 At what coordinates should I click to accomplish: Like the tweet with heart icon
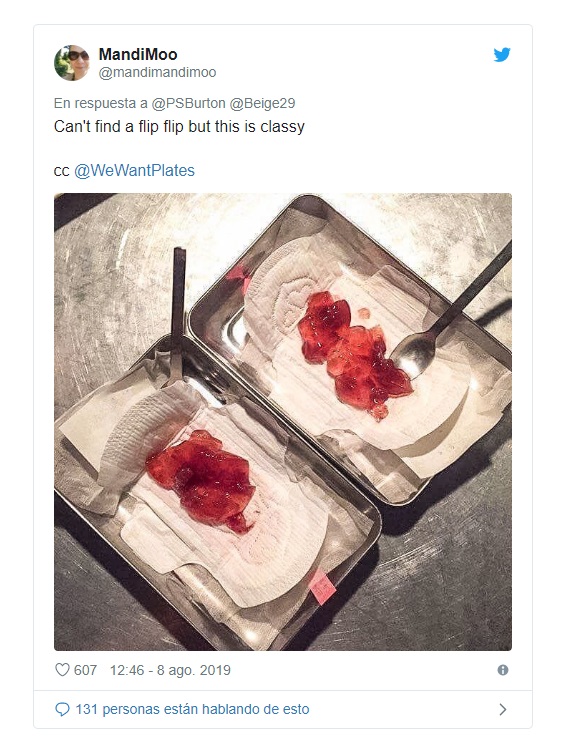click(x=62, y=670)
